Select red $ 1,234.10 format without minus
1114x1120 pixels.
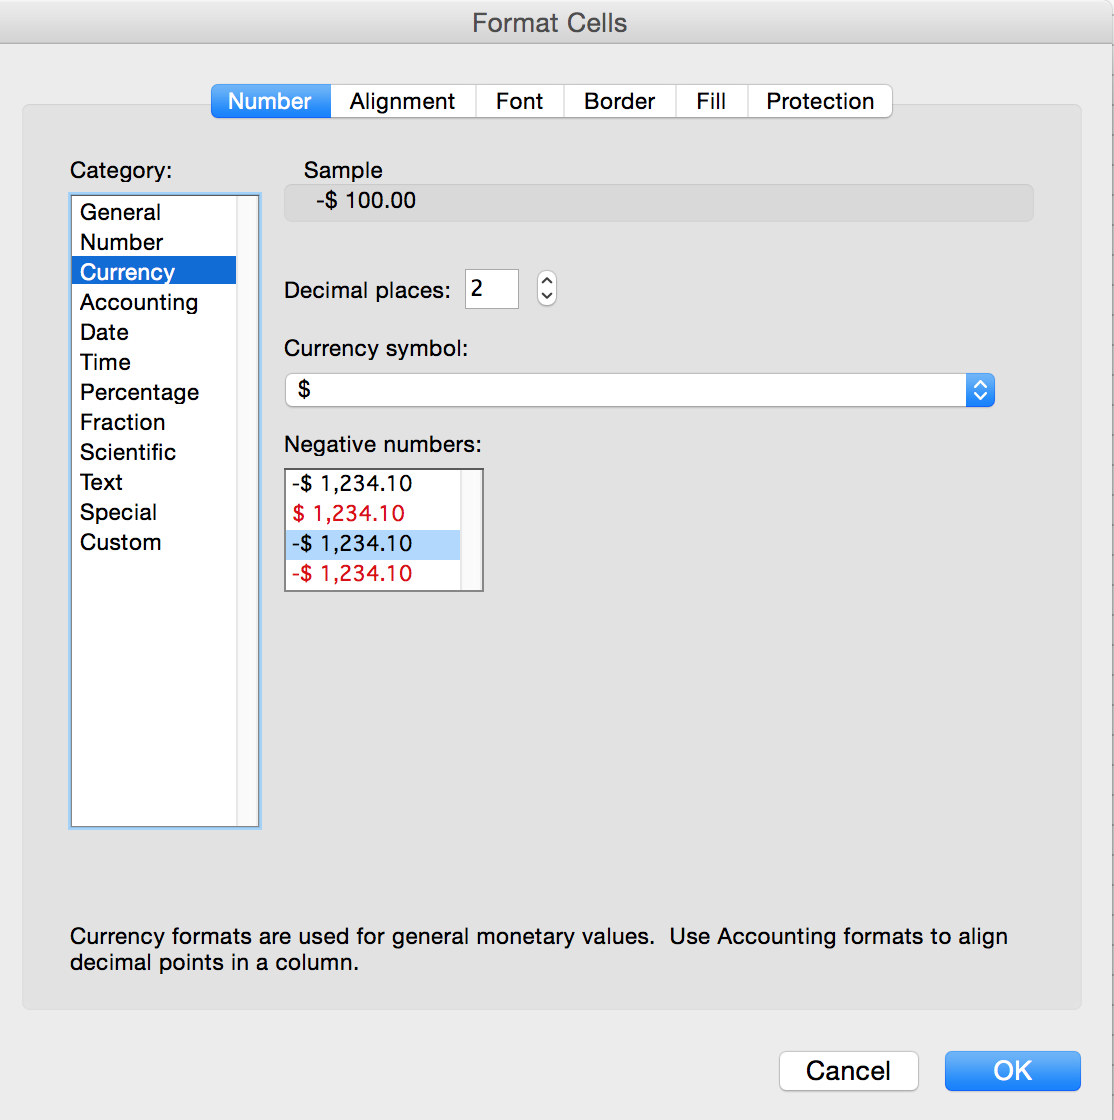[x=373, y=514]
